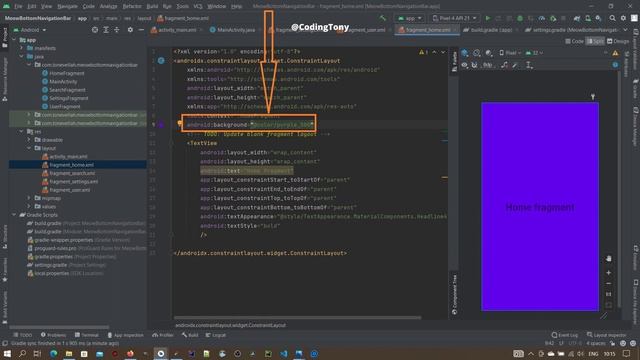640x360 pixels.
Task: Run the app with the green play button
Action: (x=488, y=18)
